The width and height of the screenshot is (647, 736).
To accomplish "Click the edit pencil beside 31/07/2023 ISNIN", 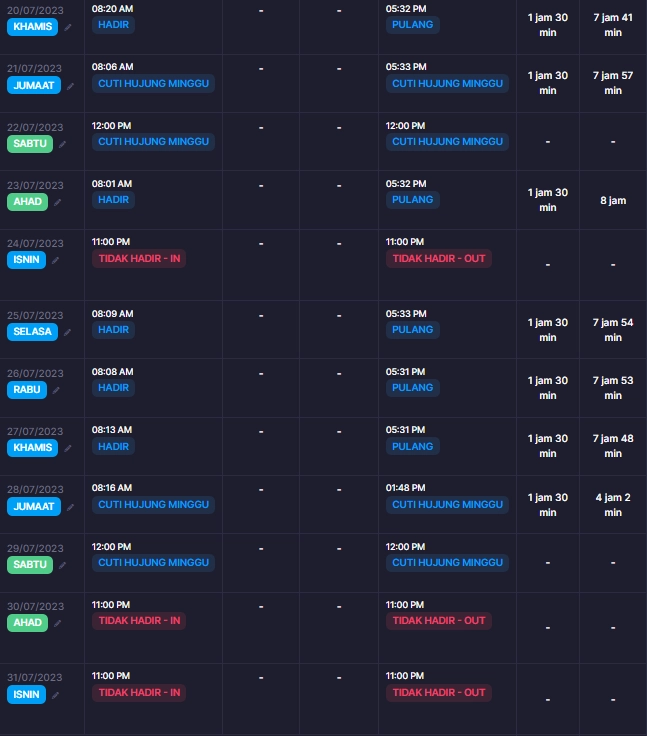I will pyautogui.click(x=55, y=695).
